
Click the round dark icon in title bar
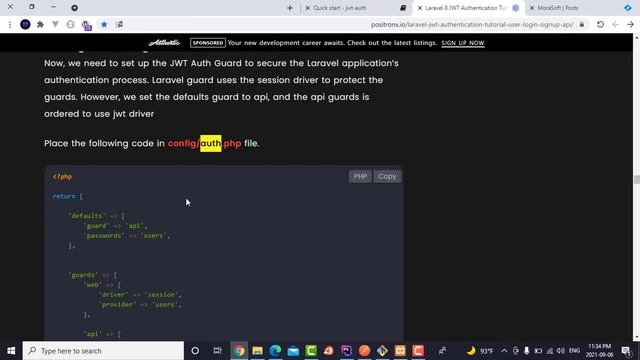click(74, 8)
